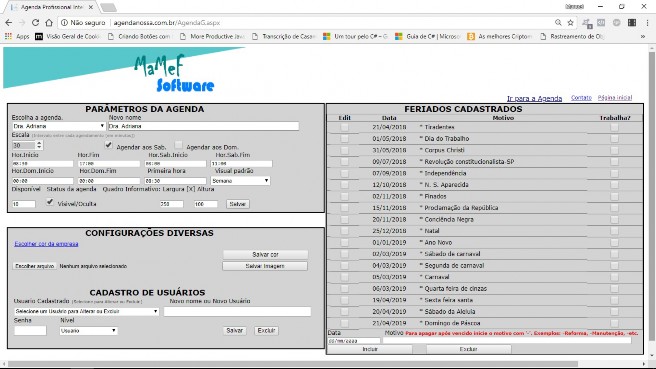Click 'Novo nome ou Novo Usuário' field
This screenshot has width=656, height=369.
coord(237,311)
